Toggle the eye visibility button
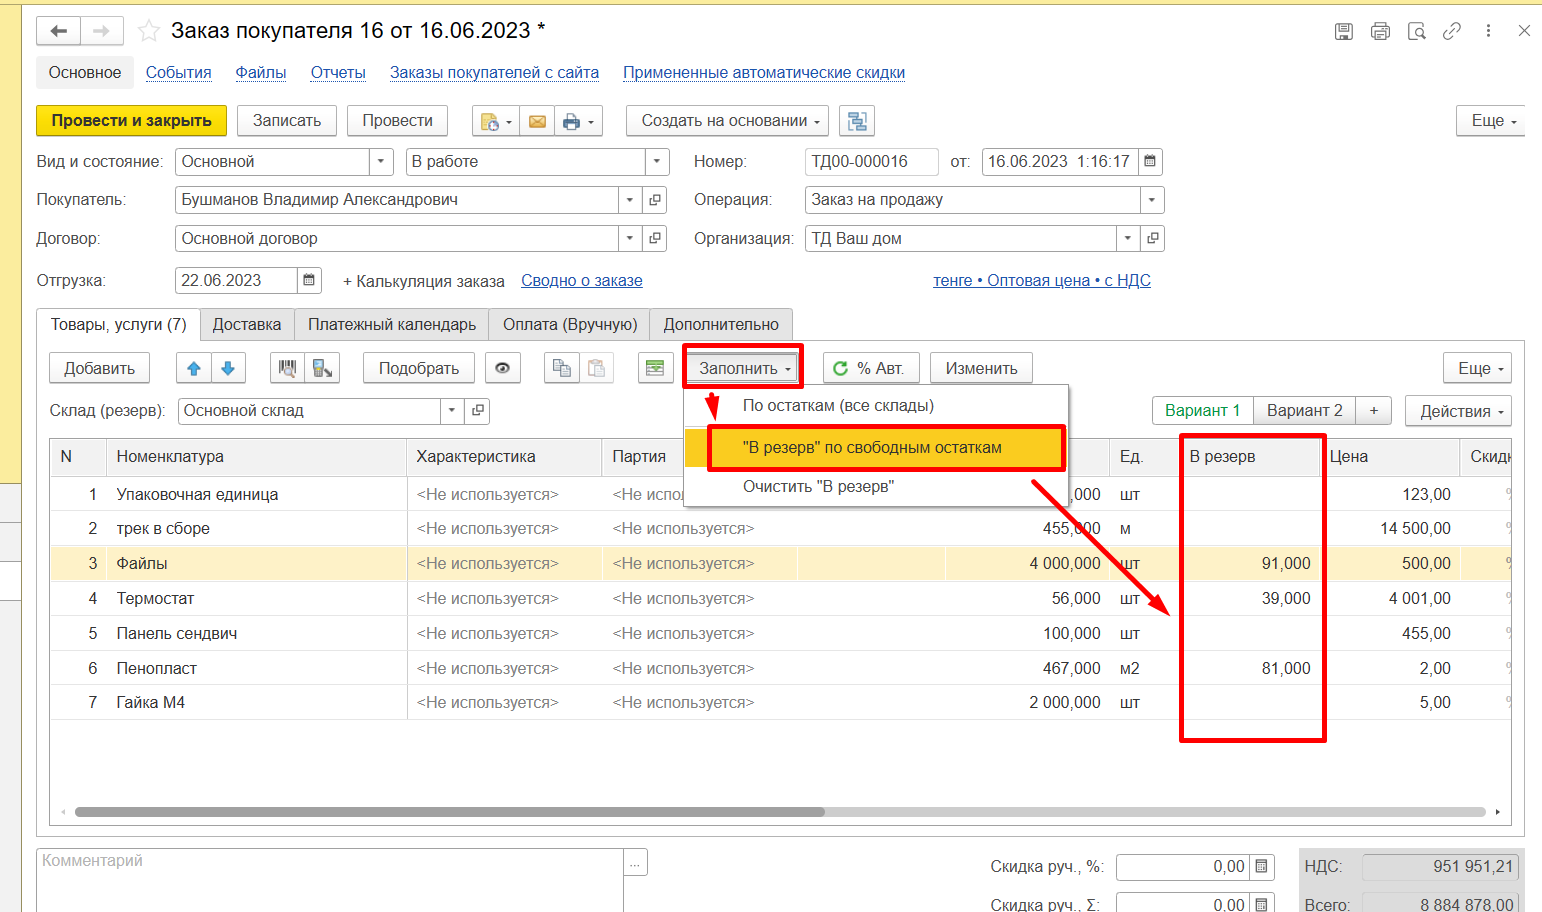The image size is (1542, 912). click(x=502, y=368)
